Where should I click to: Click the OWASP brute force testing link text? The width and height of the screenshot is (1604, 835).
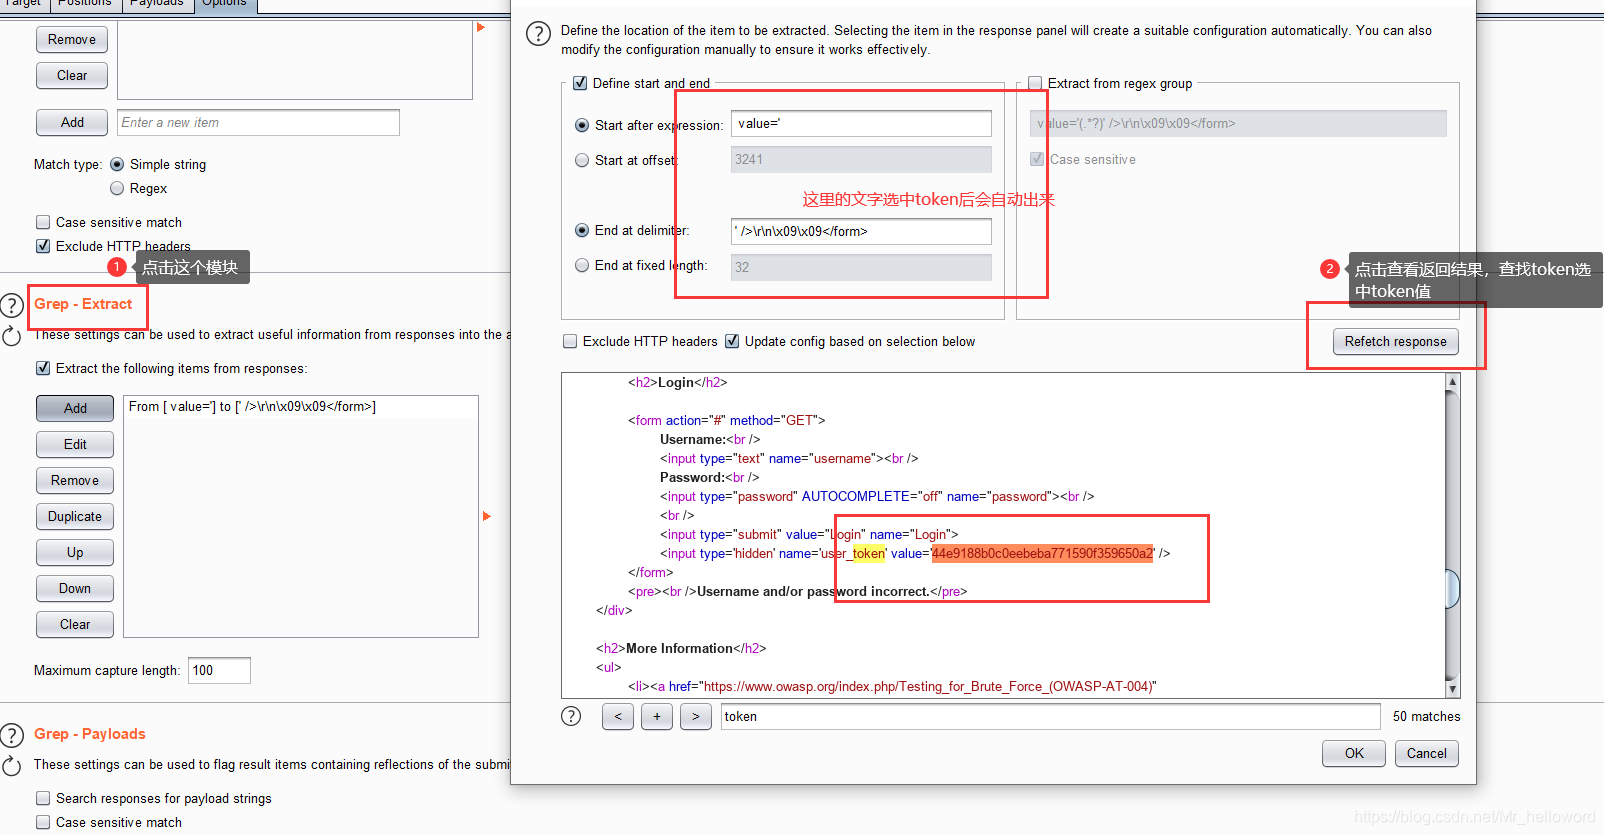pyautogui.click(x=930, y=686)
